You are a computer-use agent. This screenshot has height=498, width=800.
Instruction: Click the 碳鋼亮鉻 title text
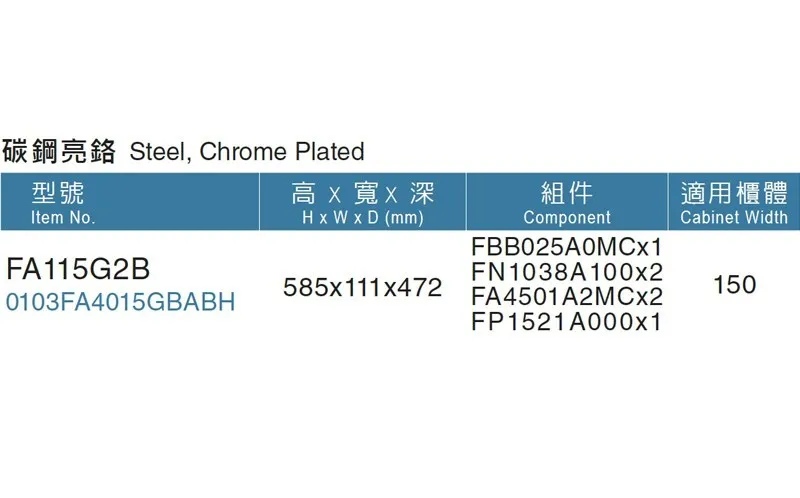click(60, 152)
